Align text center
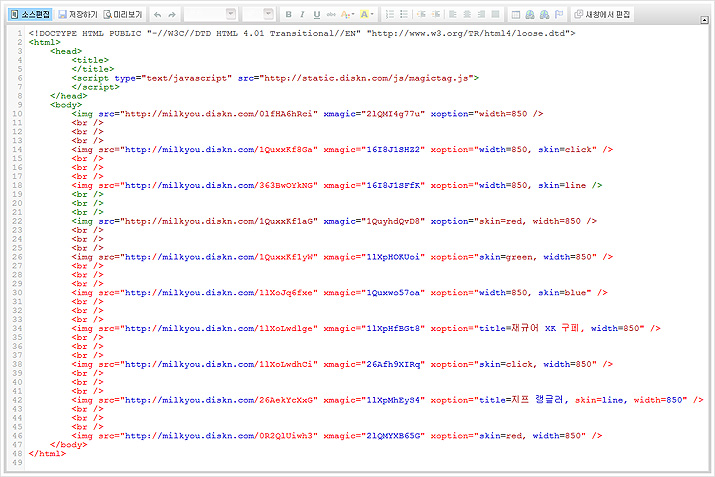The image size is (715, 477). point(467,15)
